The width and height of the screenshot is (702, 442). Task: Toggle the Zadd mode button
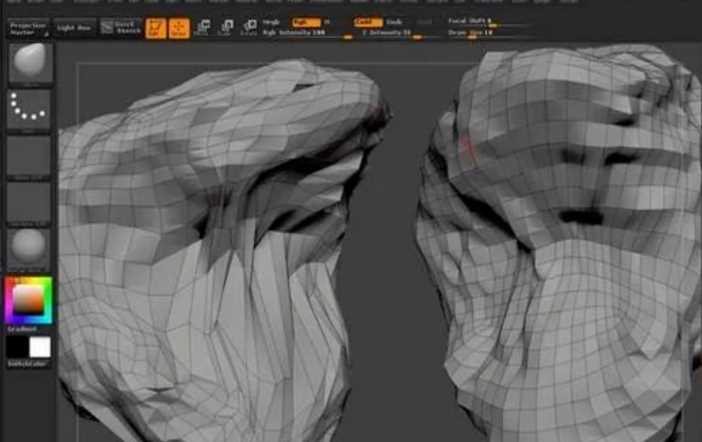tap(368, 22)
